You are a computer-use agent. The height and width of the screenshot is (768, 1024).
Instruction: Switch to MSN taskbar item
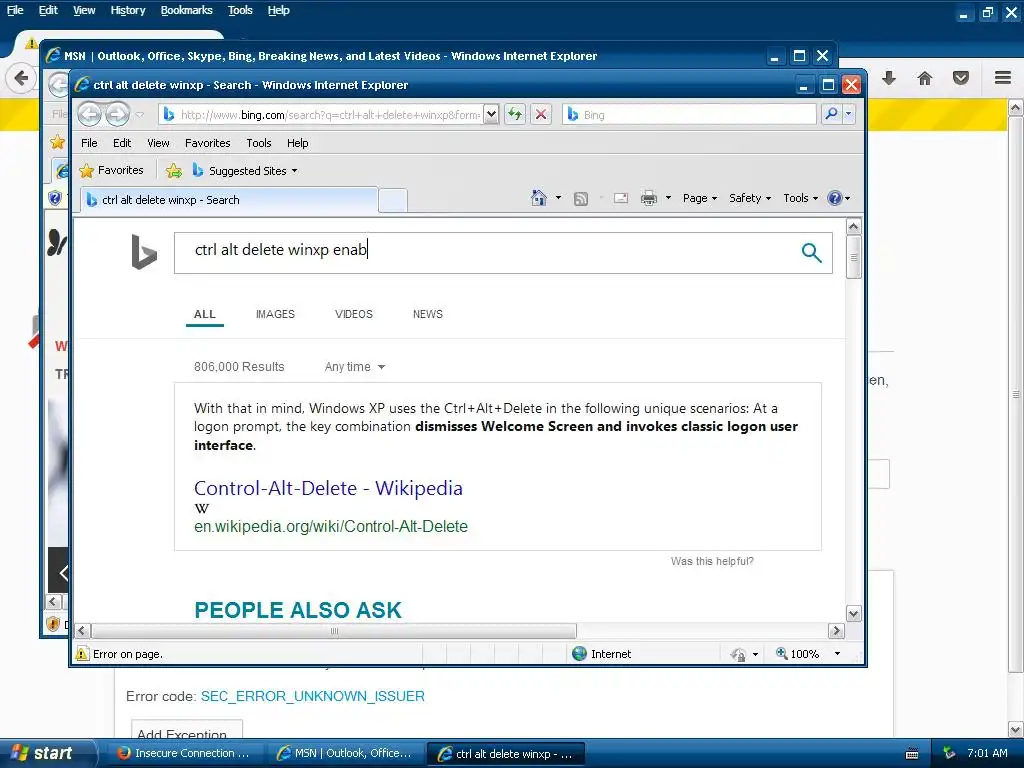(x=345, y=753)
